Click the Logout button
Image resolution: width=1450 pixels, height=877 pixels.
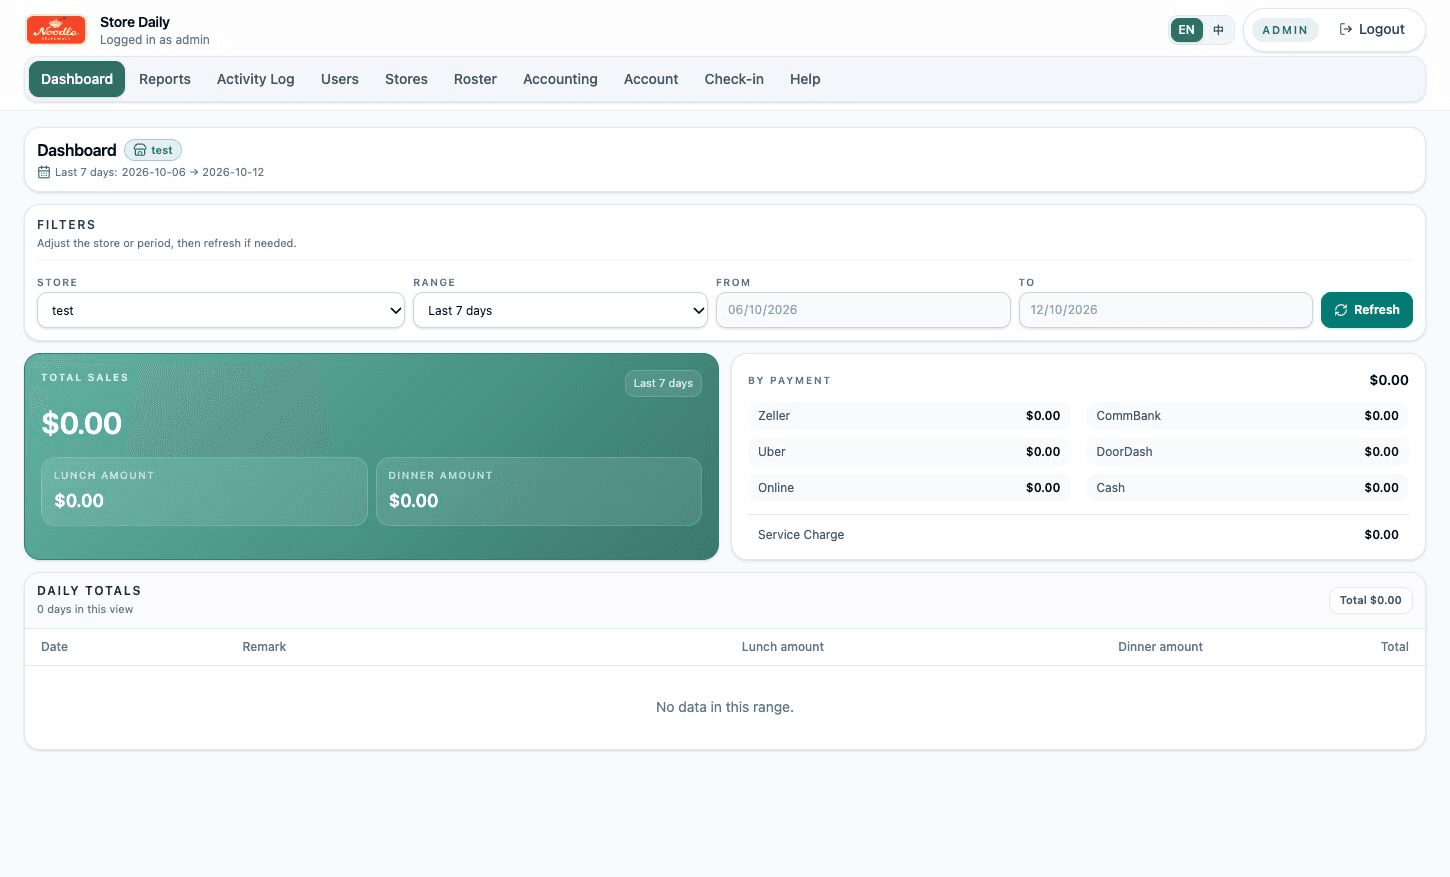coord(1372,30)
